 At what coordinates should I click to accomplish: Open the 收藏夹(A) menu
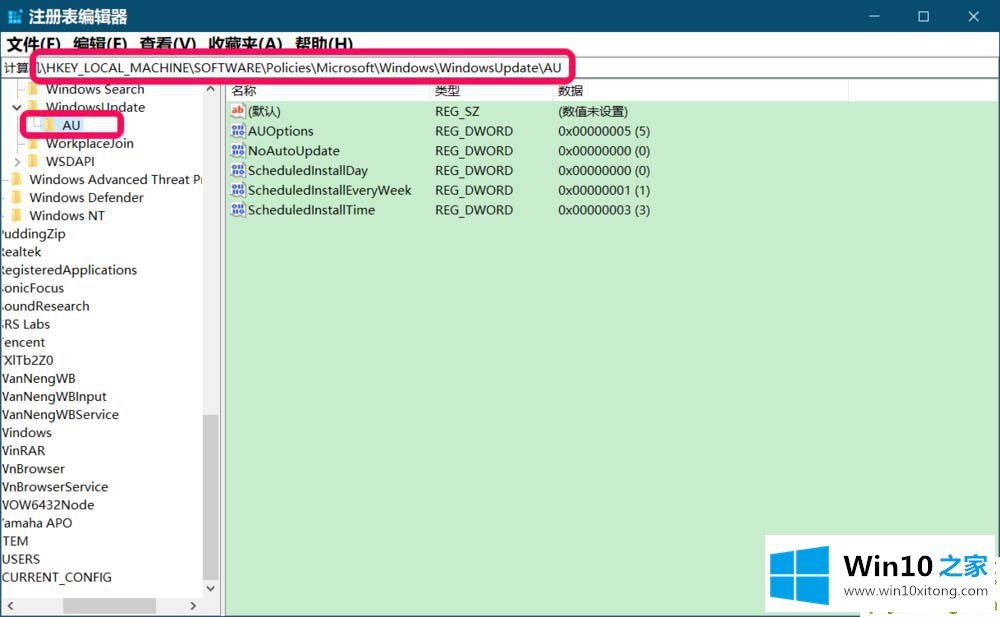tap(246, 45)
